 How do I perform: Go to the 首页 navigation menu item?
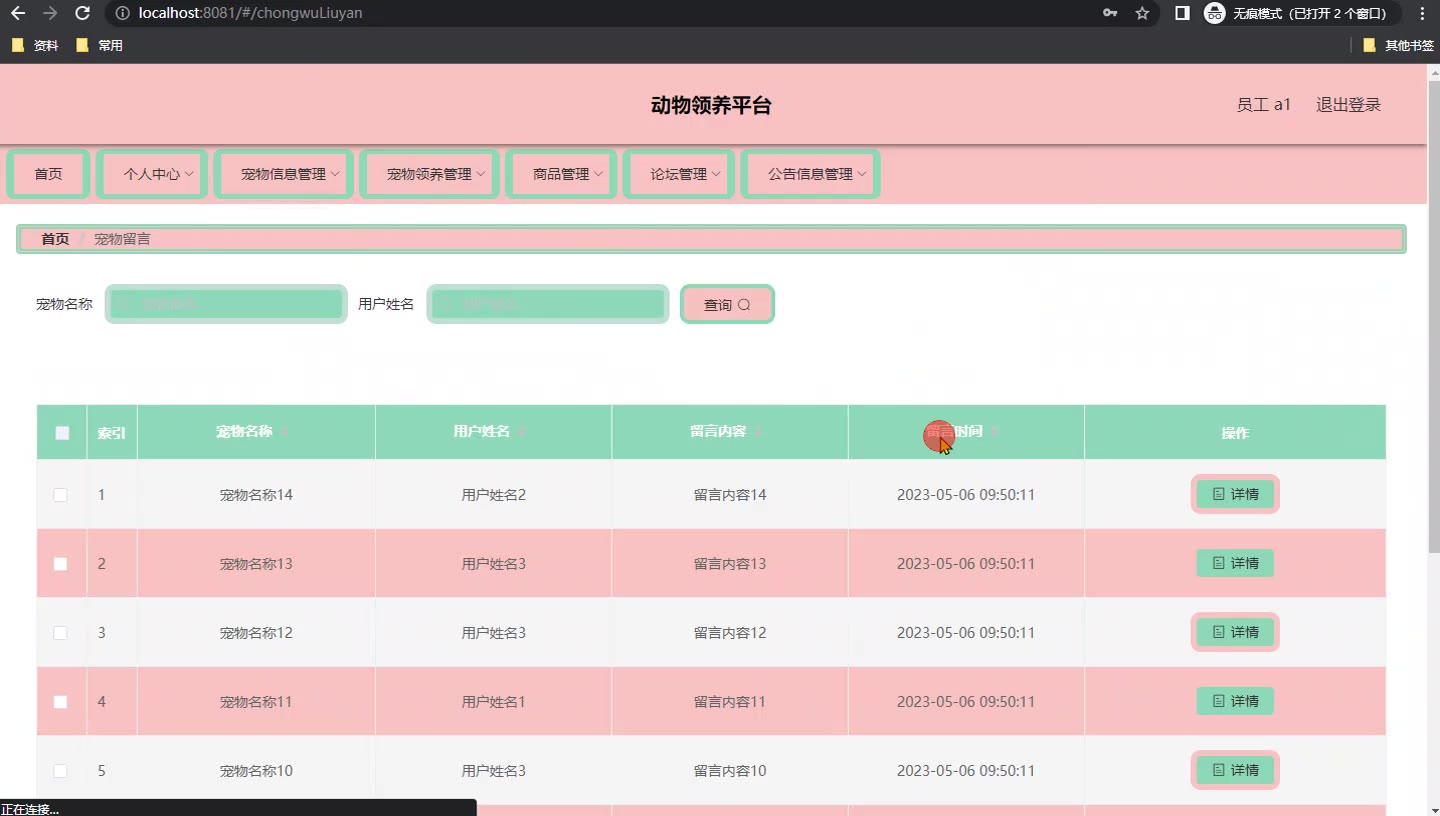tap(49, 174)
